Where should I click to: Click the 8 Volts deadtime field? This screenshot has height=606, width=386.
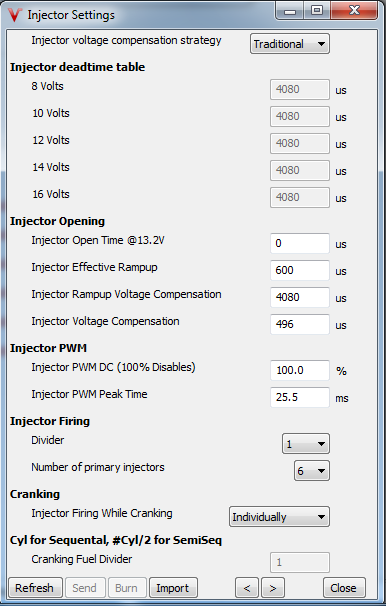click(x=300, y=89)
